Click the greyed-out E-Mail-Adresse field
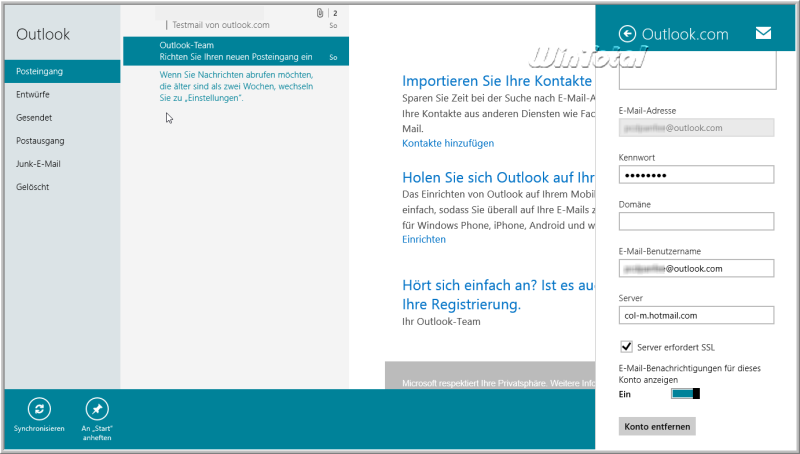The width and height of the screenshot is (800, 454). click(x=696, y=128)
